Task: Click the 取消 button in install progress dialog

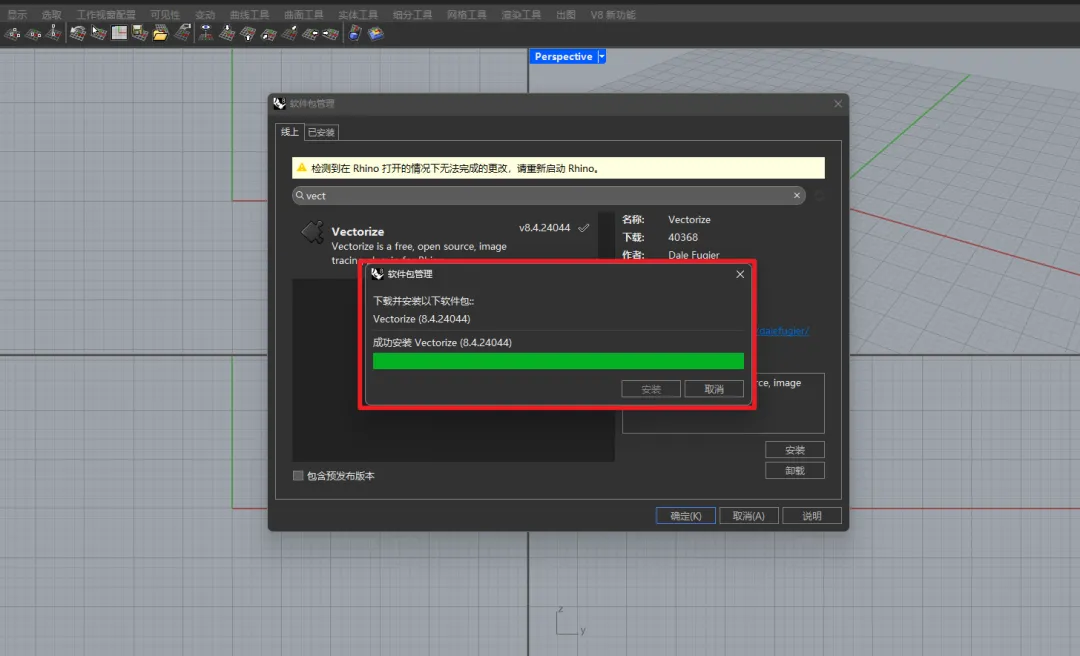Action: click(x=714, y=389)
